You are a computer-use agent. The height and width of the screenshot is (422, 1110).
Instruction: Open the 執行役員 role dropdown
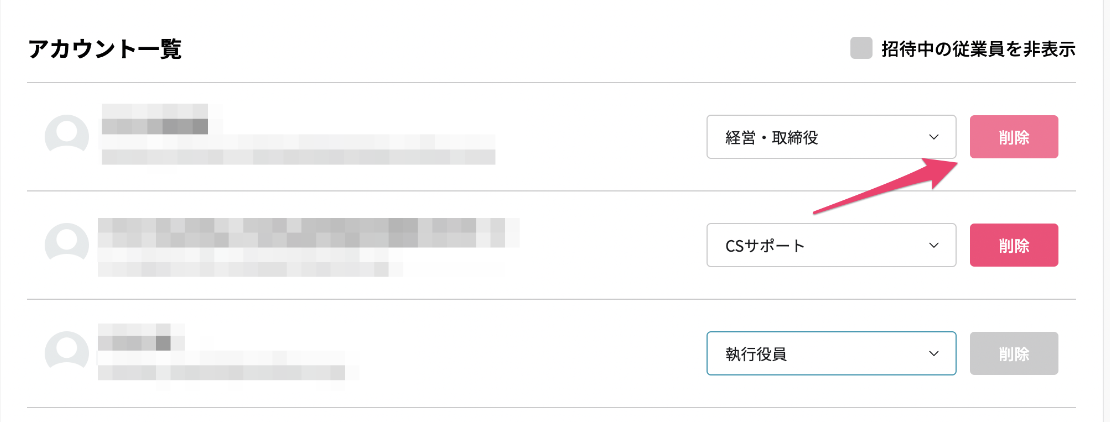click(832, 353)
